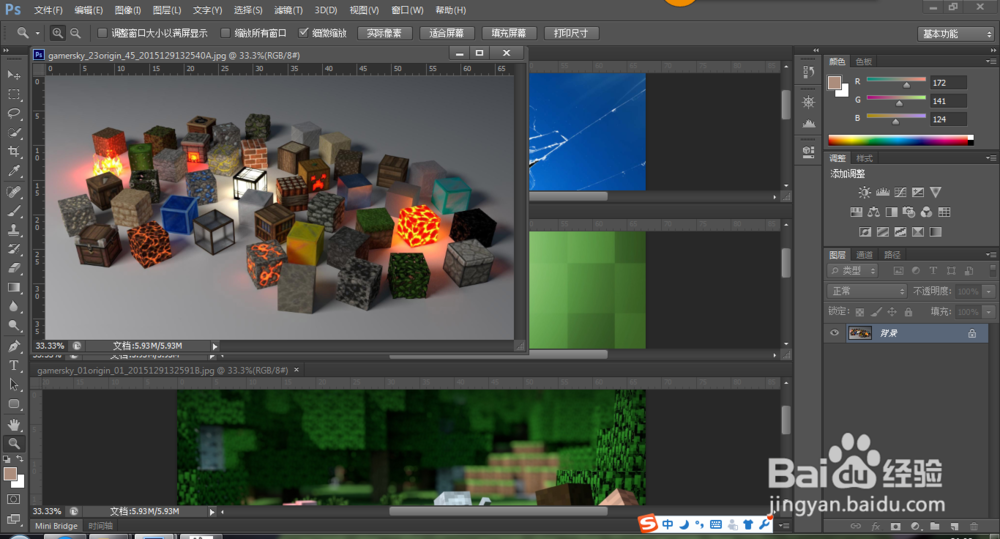
Task: Open the Mini Bridge tab
Action: 56,526
